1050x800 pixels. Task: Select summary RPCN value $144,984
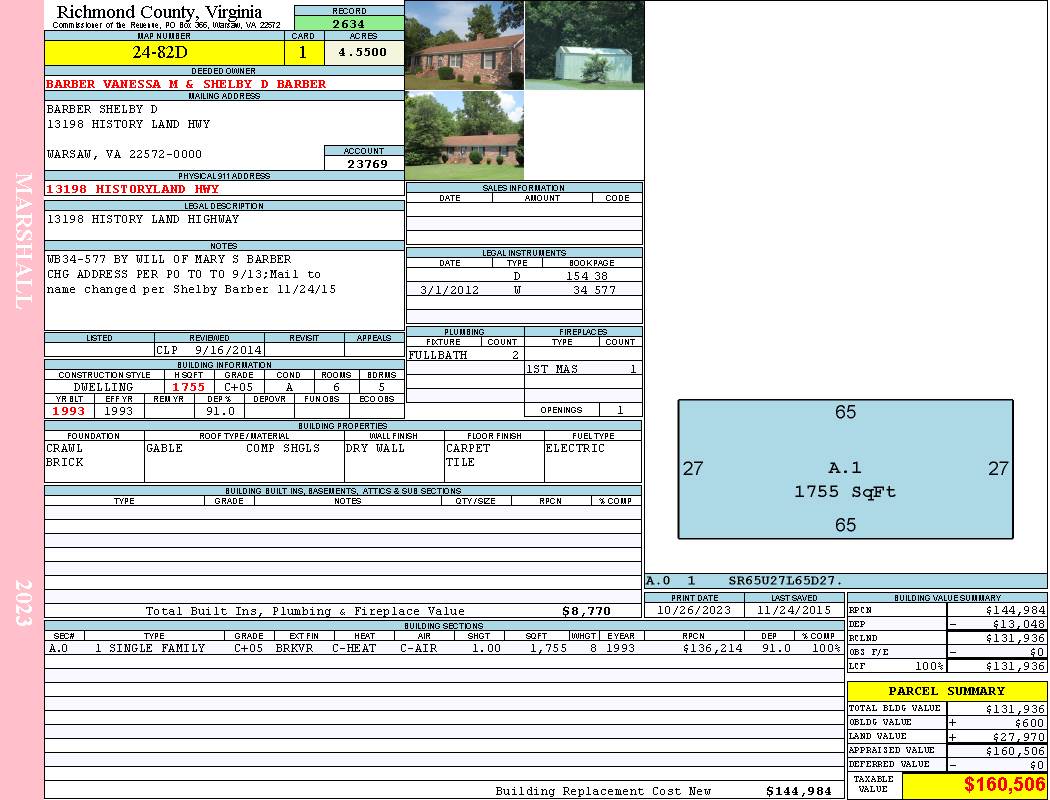pos(1015,610)
